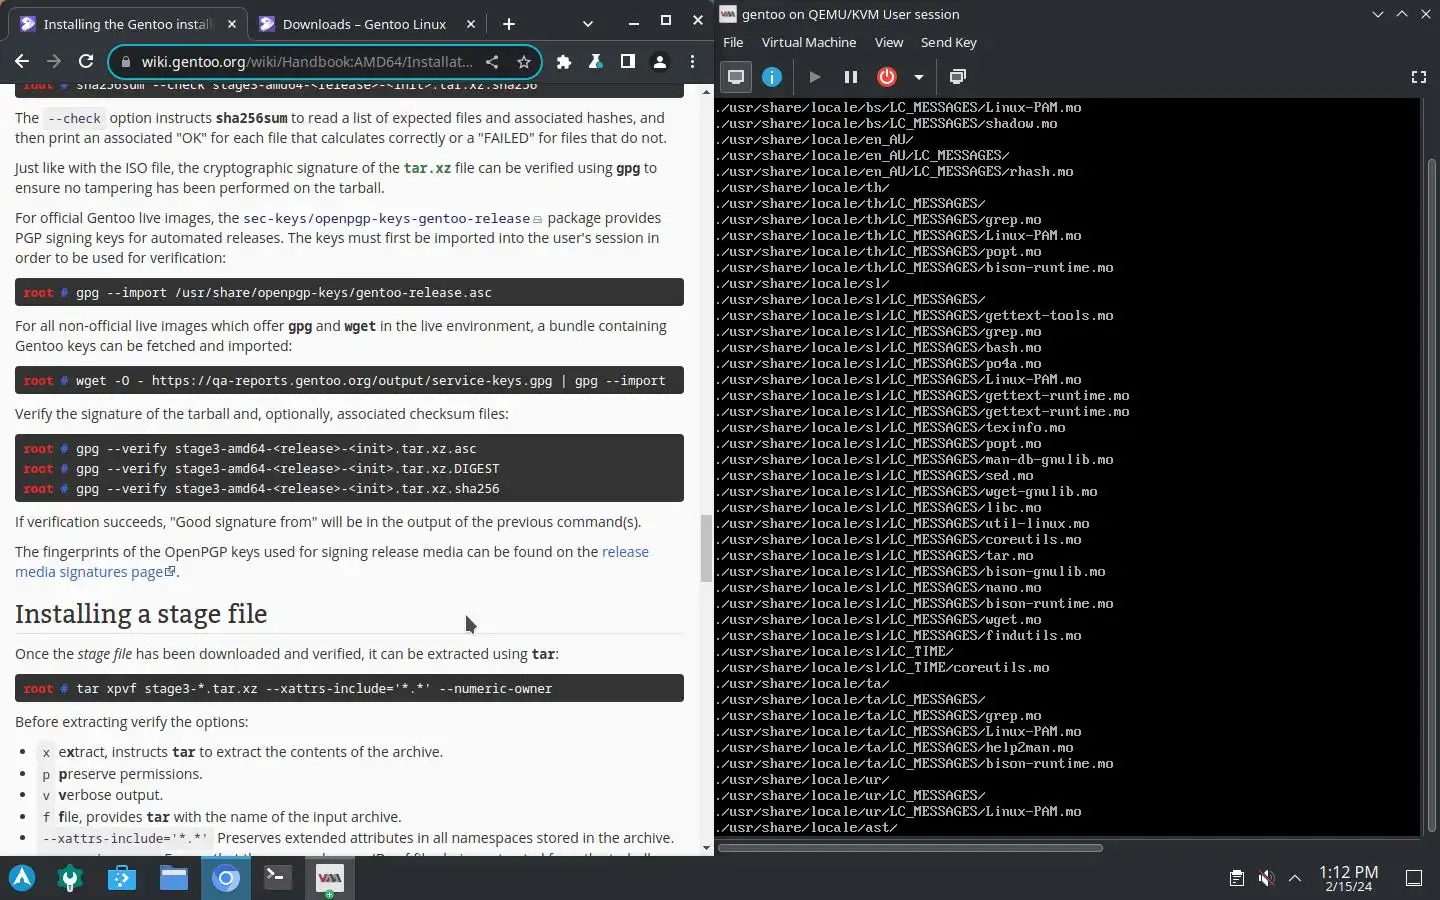Open the clipboard tray icon

(x=1236, y=878)
